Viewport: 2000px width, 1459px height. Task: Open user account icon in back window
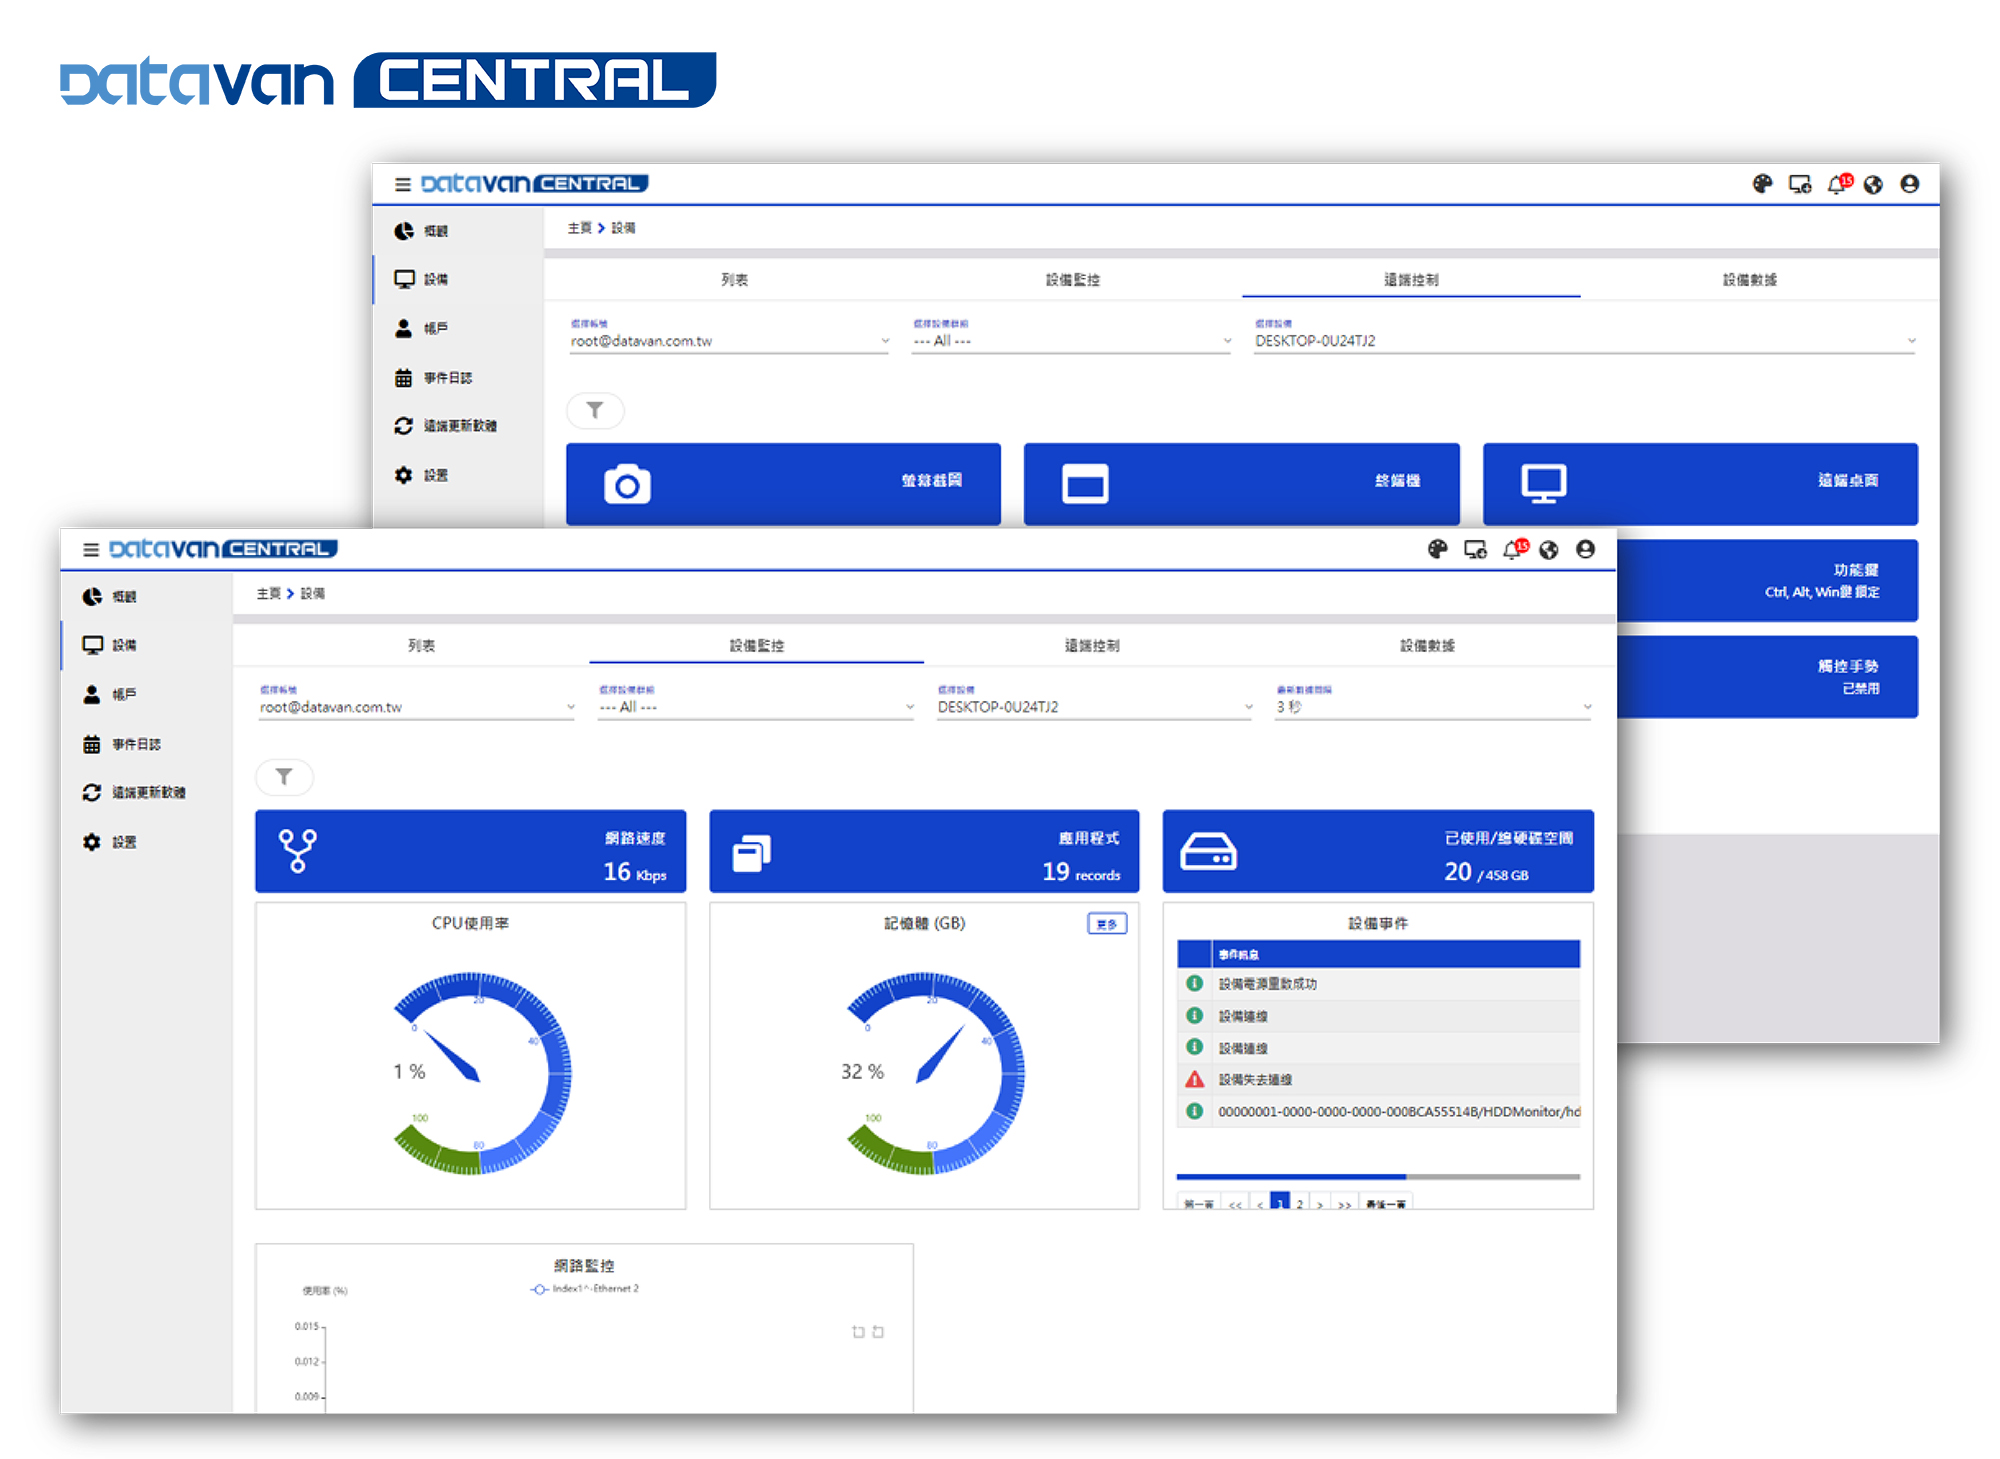[1909, 184]
